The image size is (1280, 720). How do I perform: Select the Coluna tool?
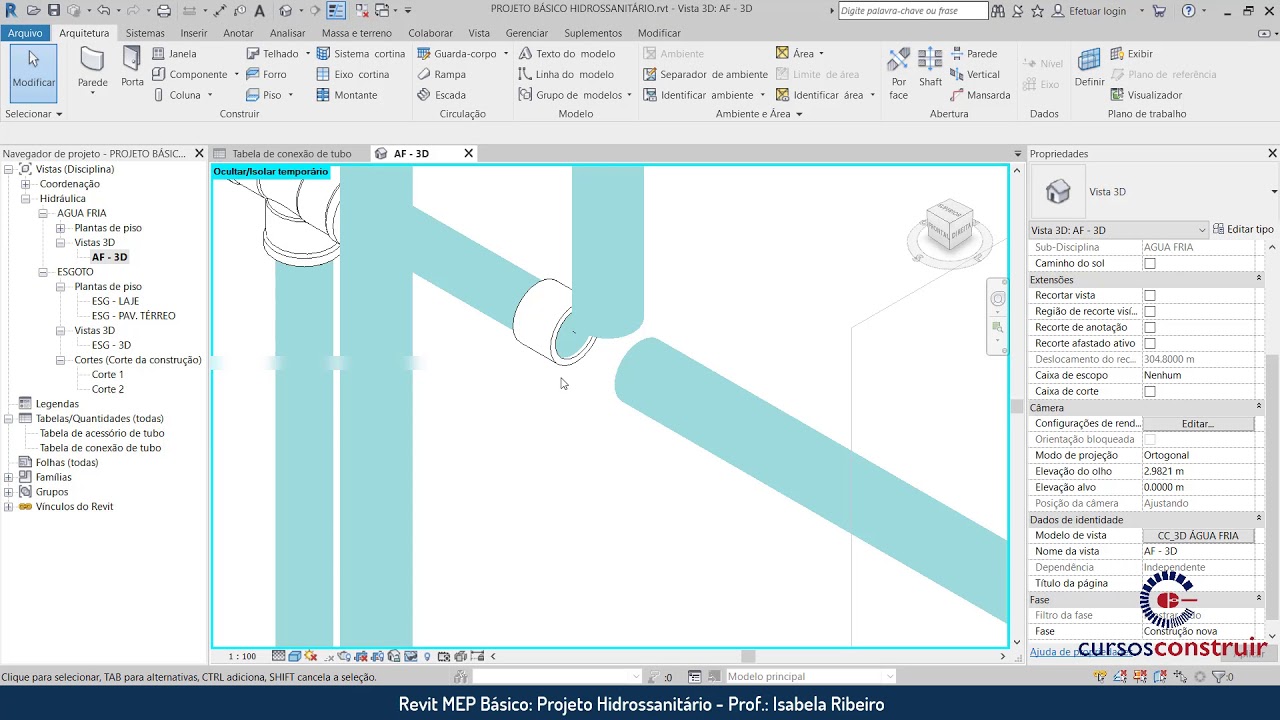[x=176, y=95]
